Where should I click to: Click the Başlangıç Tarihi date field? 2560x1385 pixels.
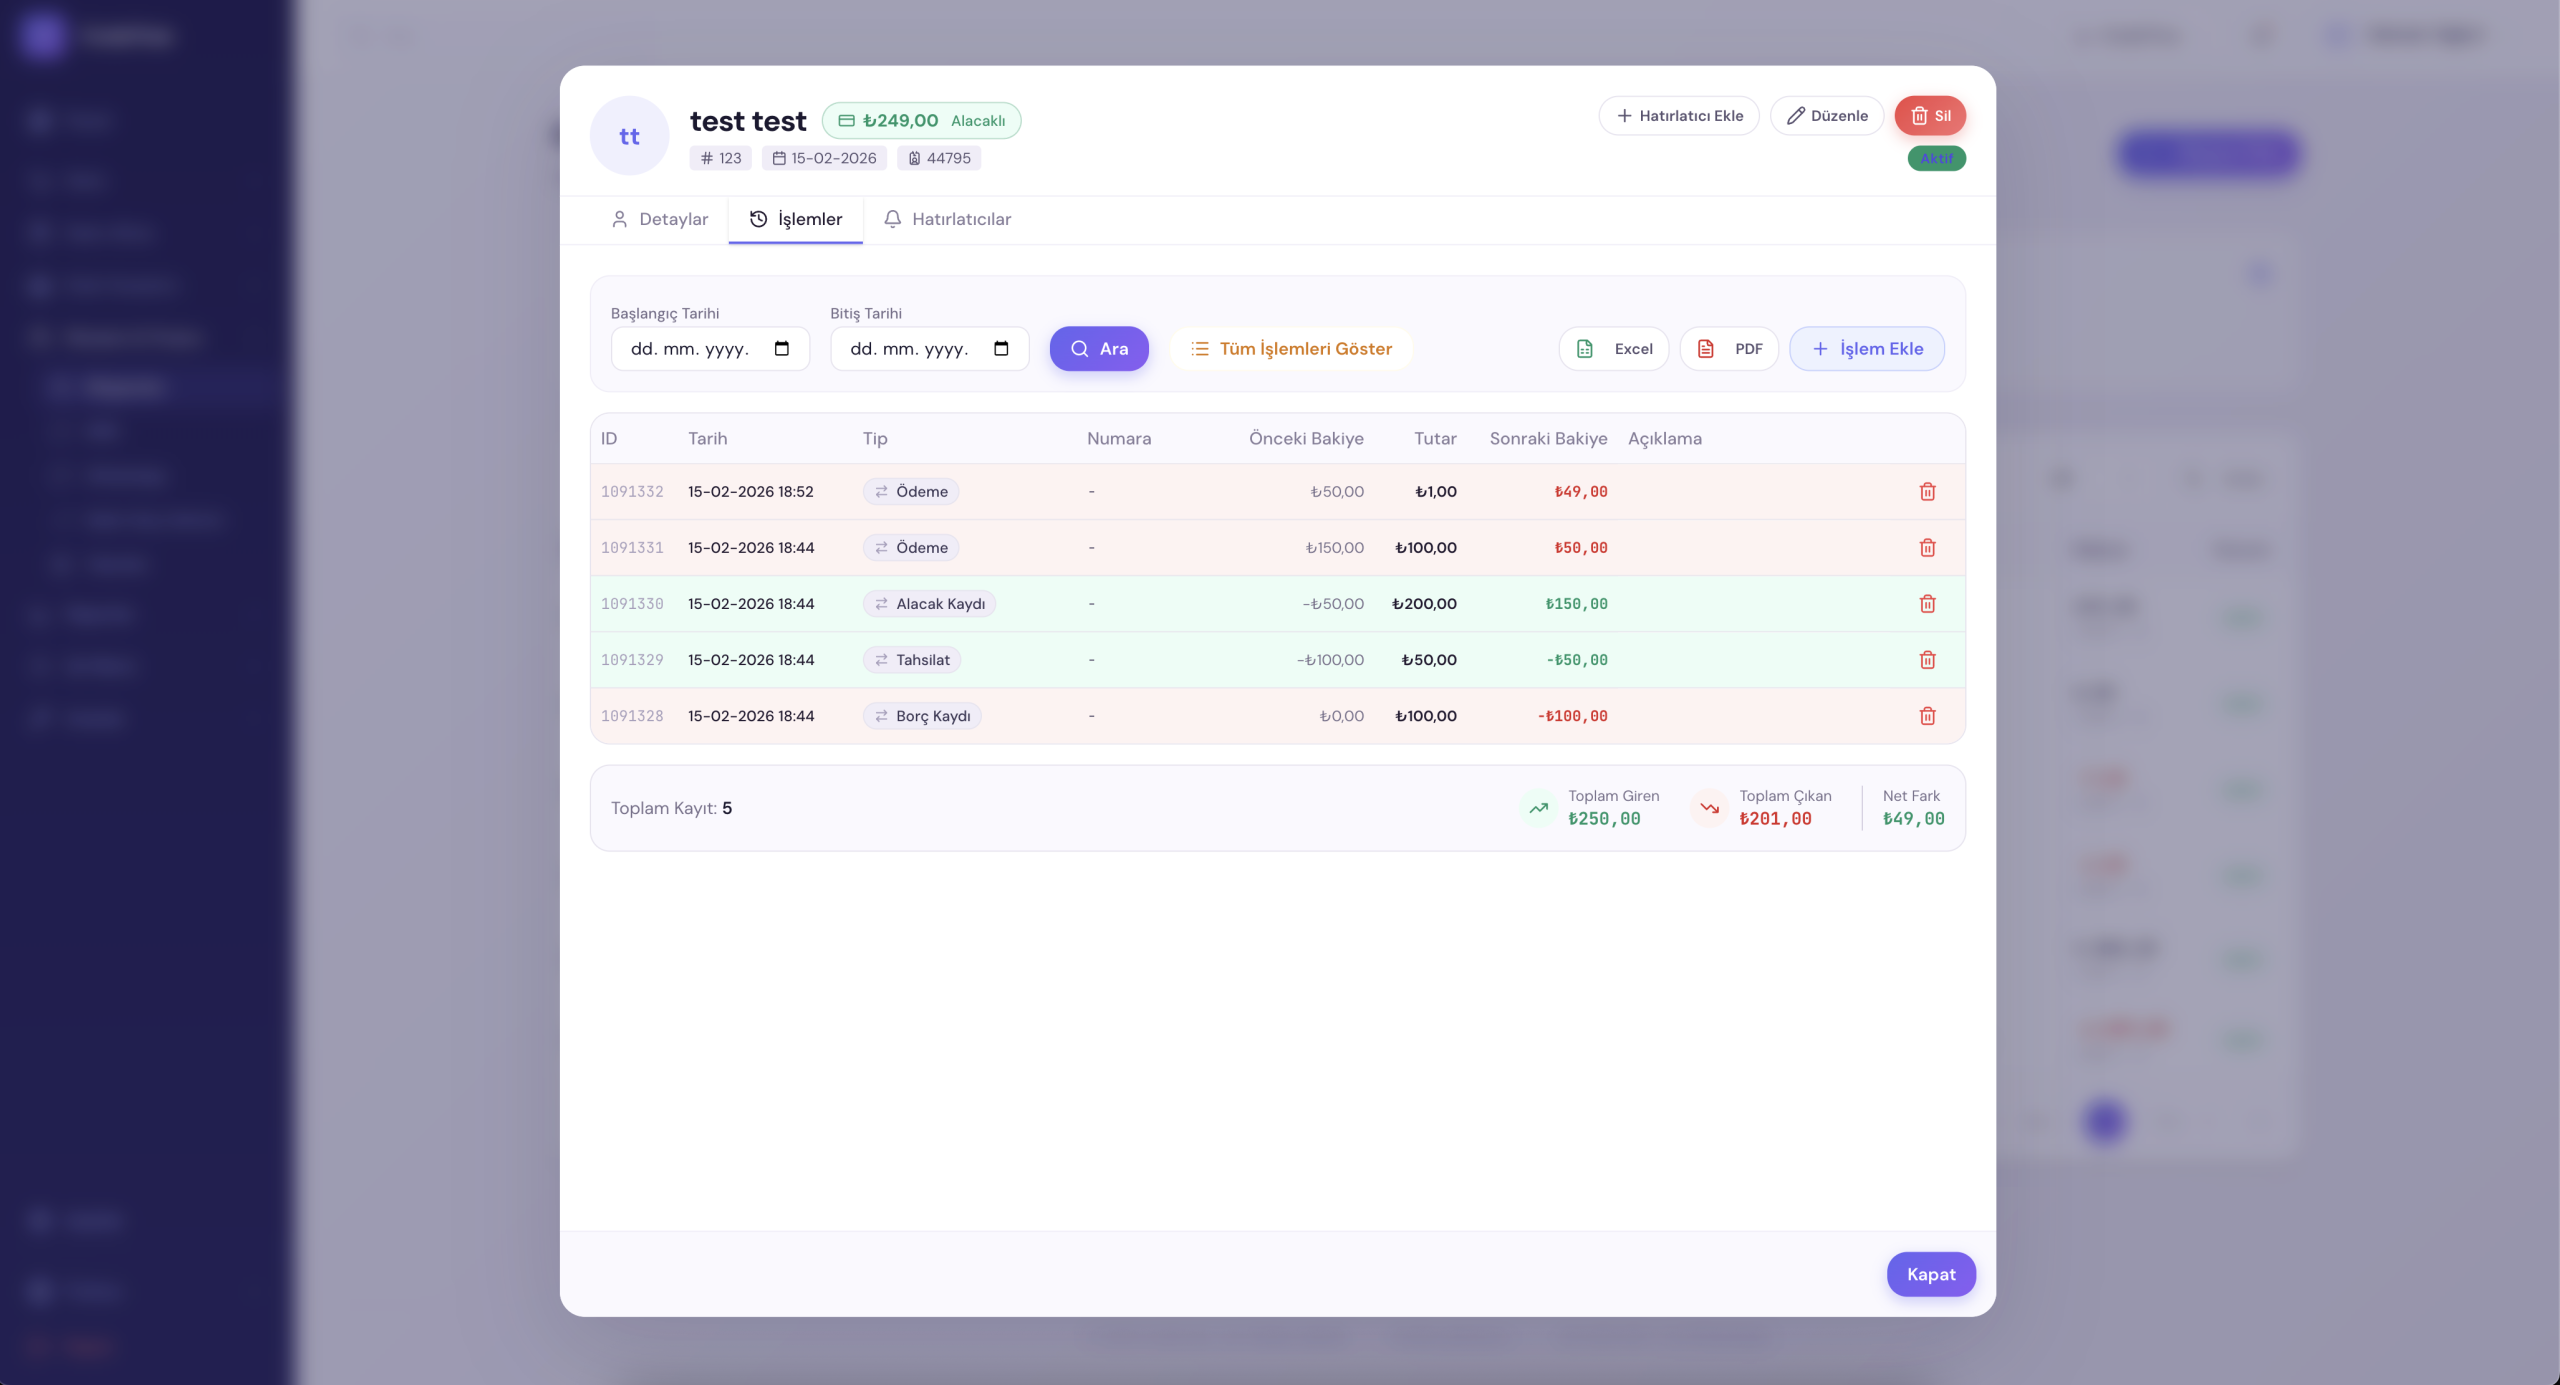click(690, 348)
